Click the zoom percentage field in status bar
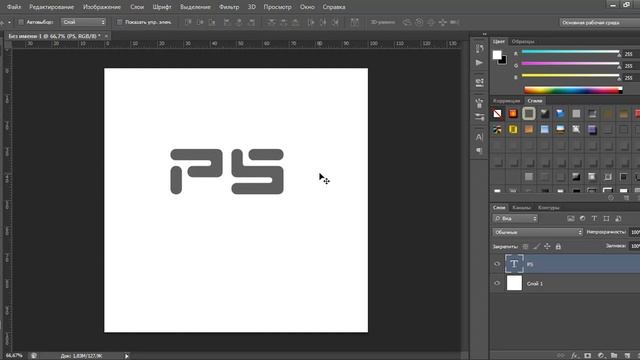This screenshot has width=640, height=360. (x=14, y=356)
